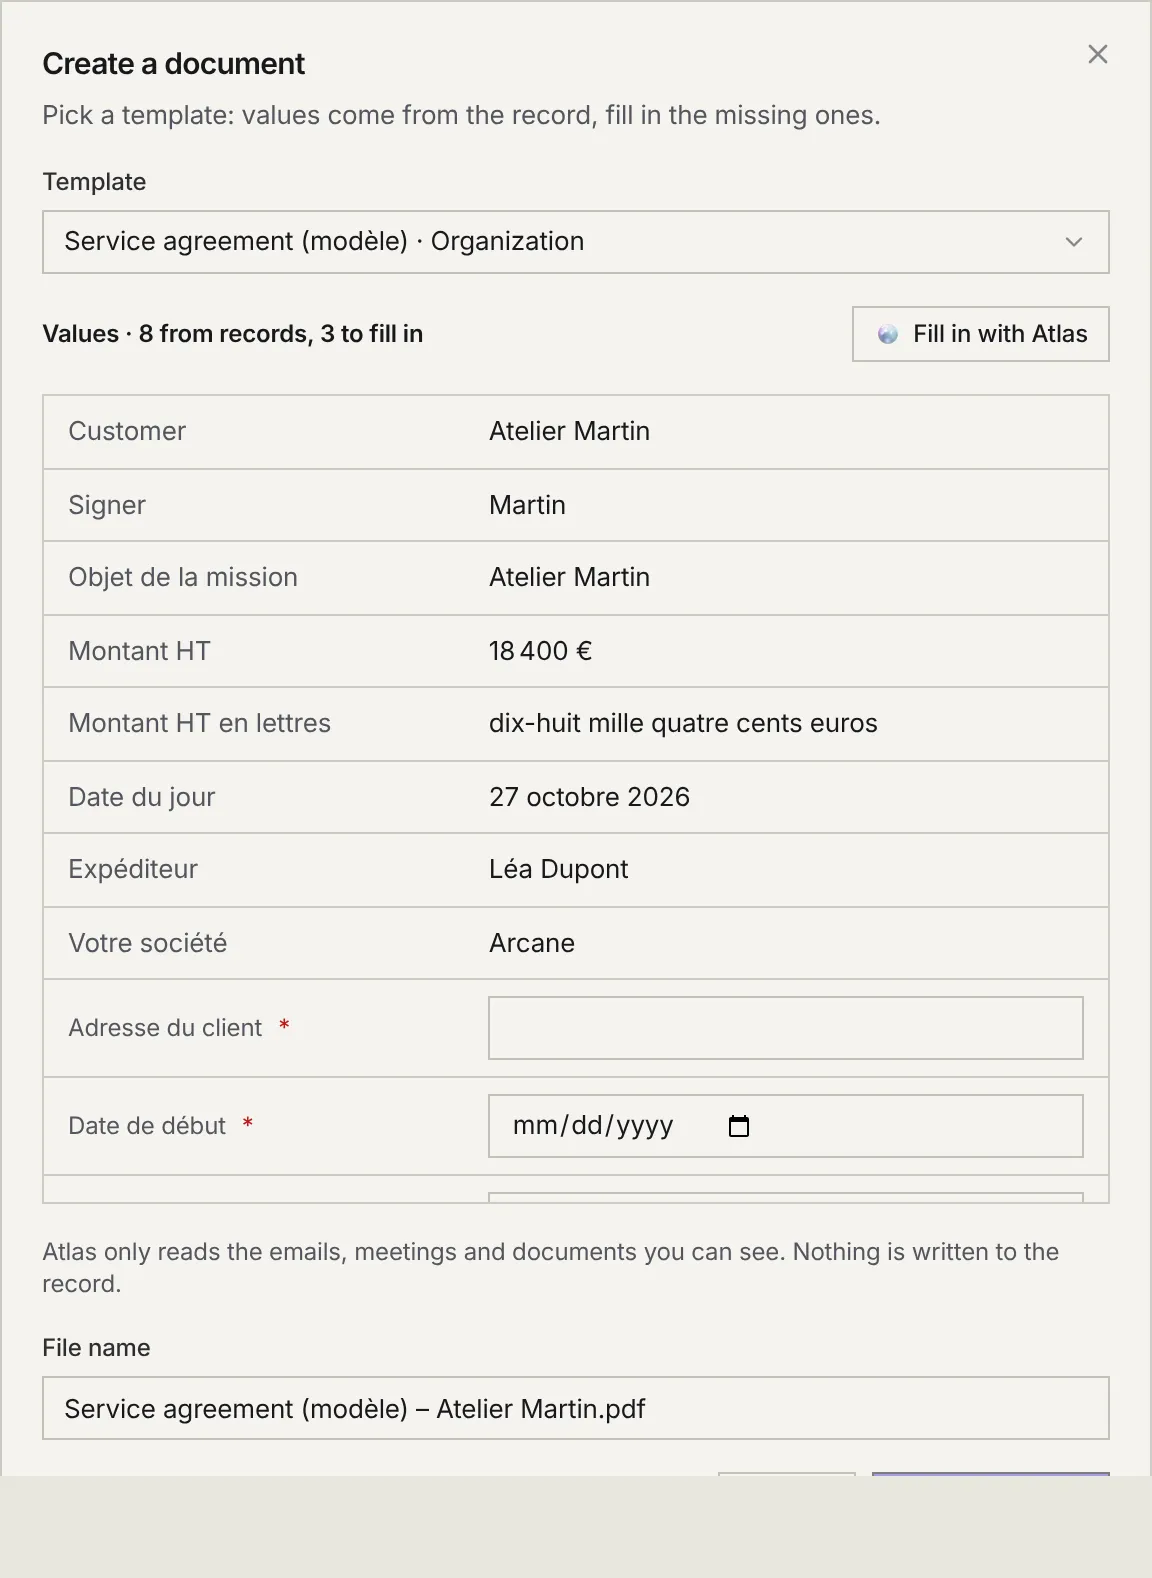The width and height of the screenshot is (1152, 1578).
Task: Click the File name label
Action: [x=96, y=1348]
